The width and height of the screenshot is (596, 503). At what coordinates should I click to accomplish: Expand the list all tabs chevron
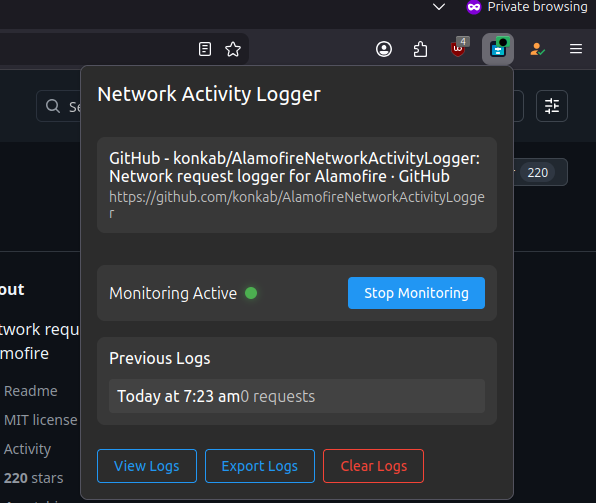coord(439,7)
